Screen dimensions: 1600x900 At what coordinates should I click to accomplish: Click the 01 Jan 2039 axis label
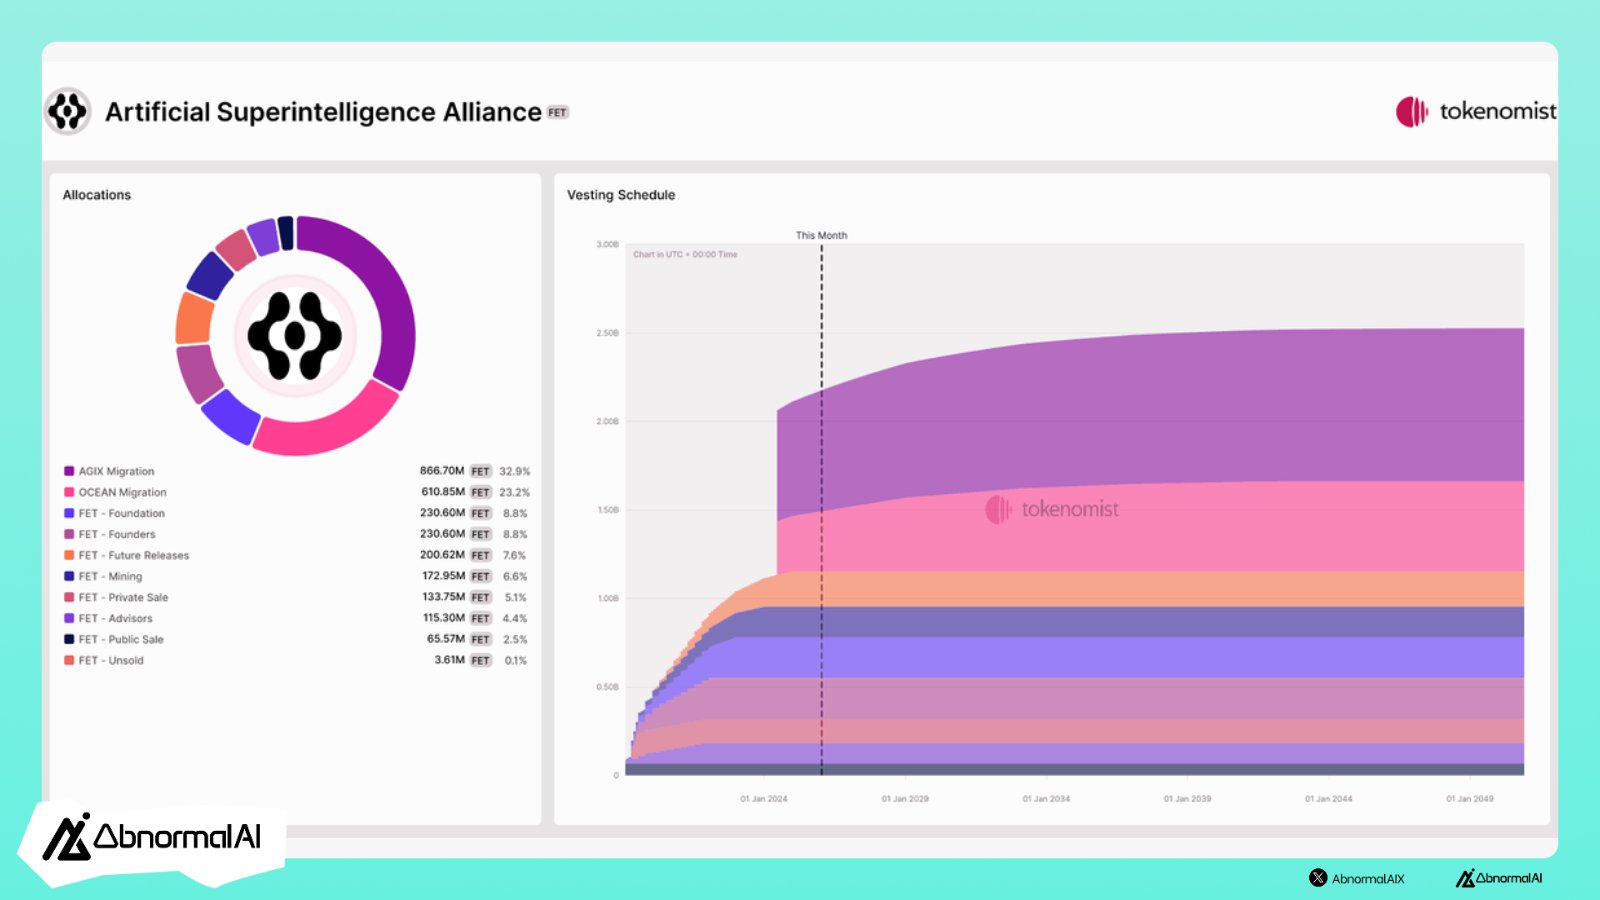(x=1187, y=799)
